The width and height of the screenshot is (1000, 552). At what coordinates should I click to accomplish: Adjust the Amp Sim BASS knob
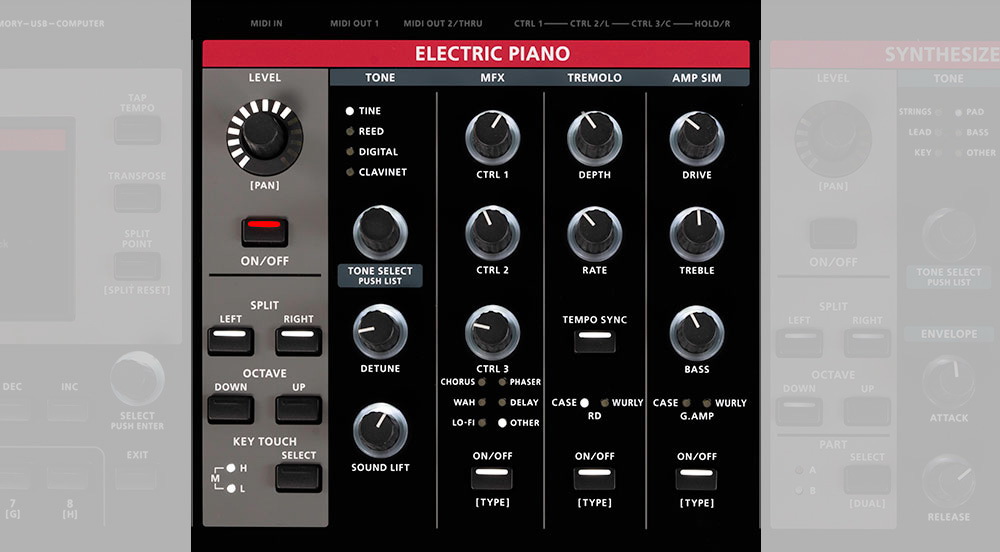[696, 332]
